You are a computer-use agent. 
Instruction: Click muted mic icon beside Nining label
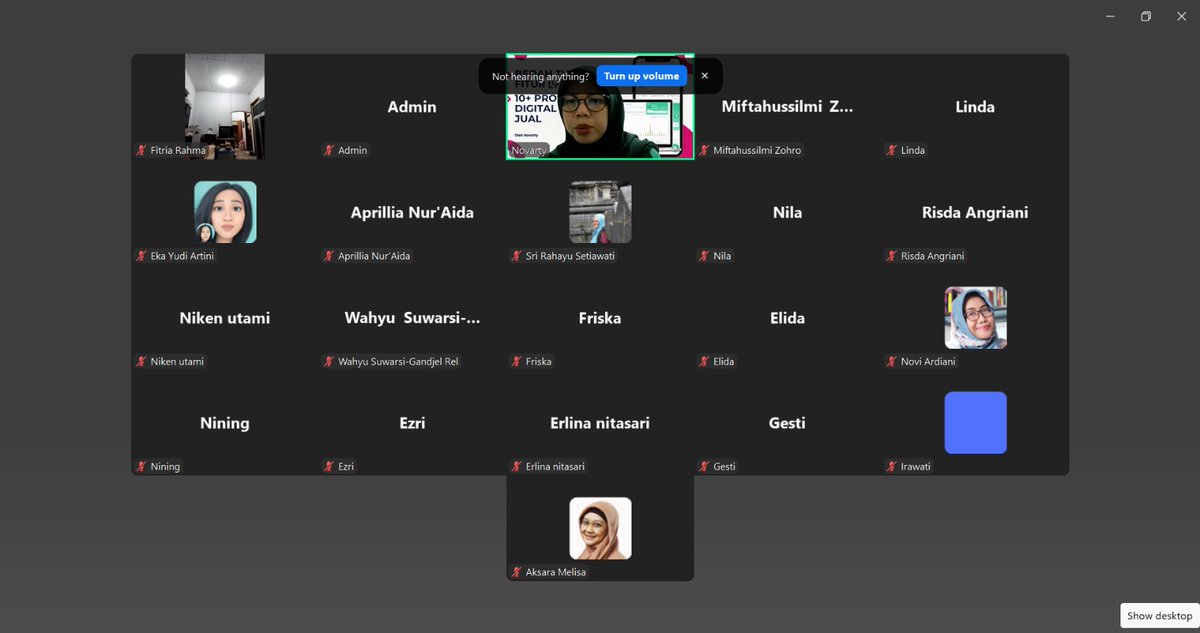[141, 466]
